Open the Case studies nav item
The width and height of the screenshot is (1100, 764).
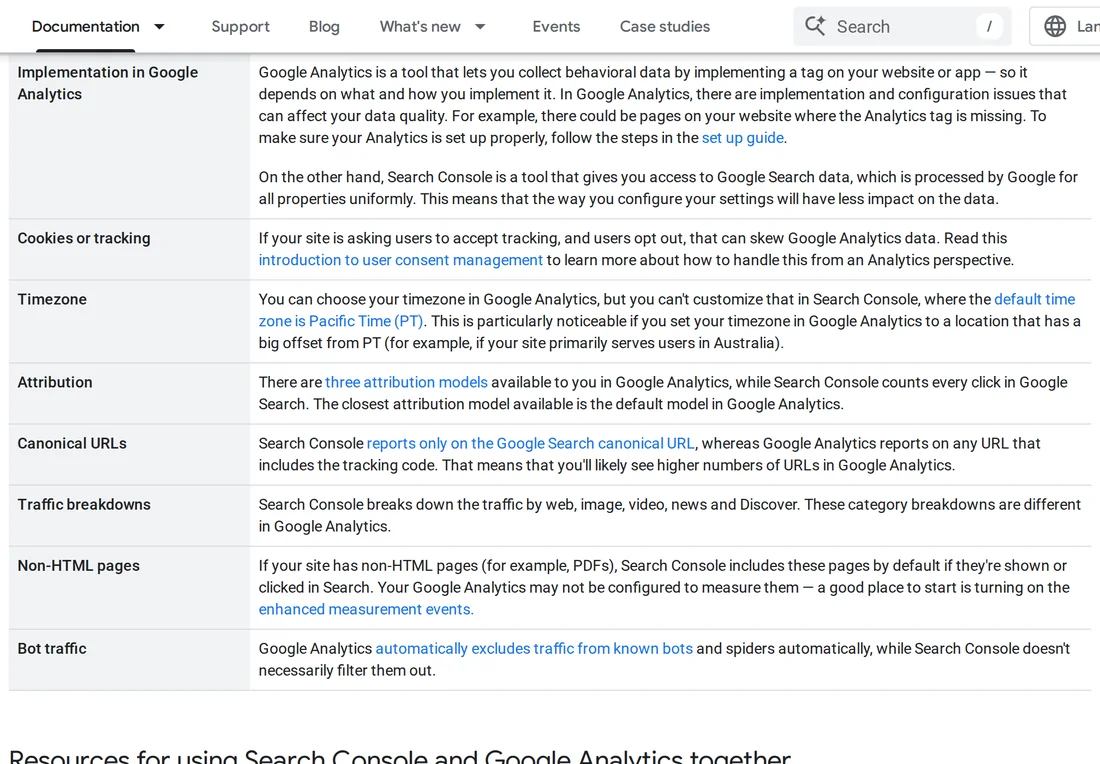click(x=664, y=27)
